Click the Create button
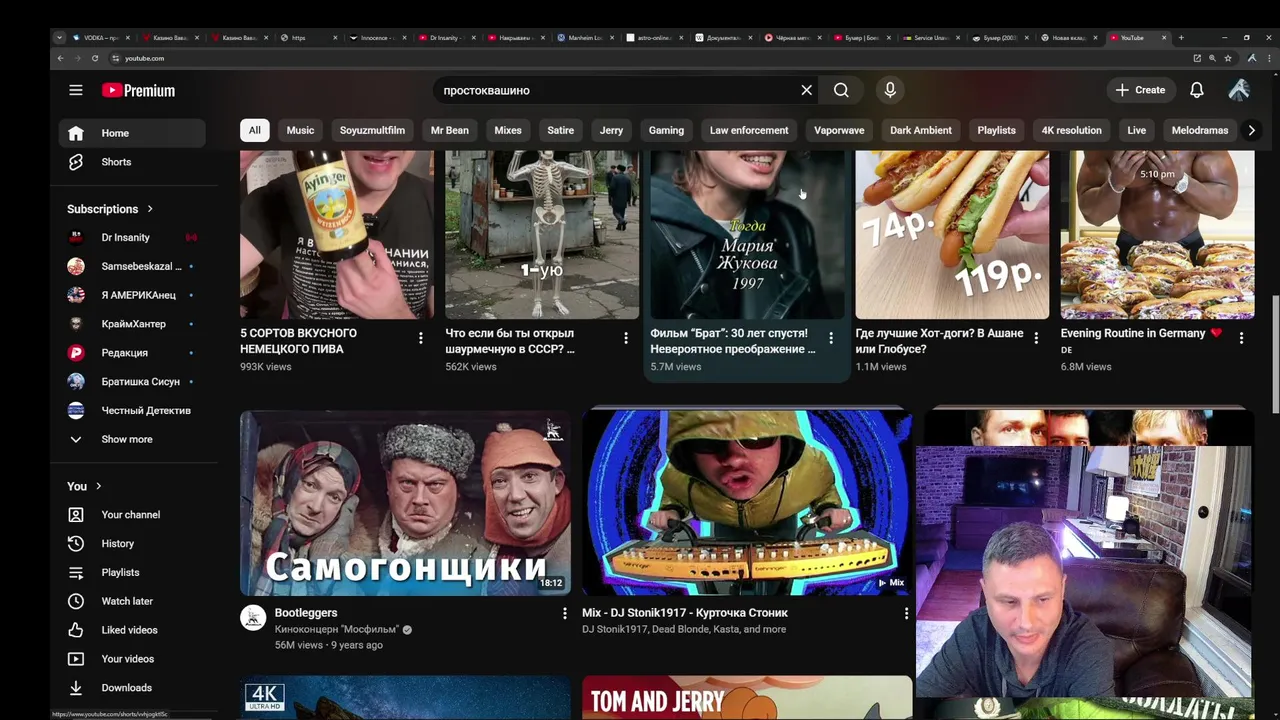Image resolution: width=1280 pixels, height=720 pixels. coord(1141,90)
